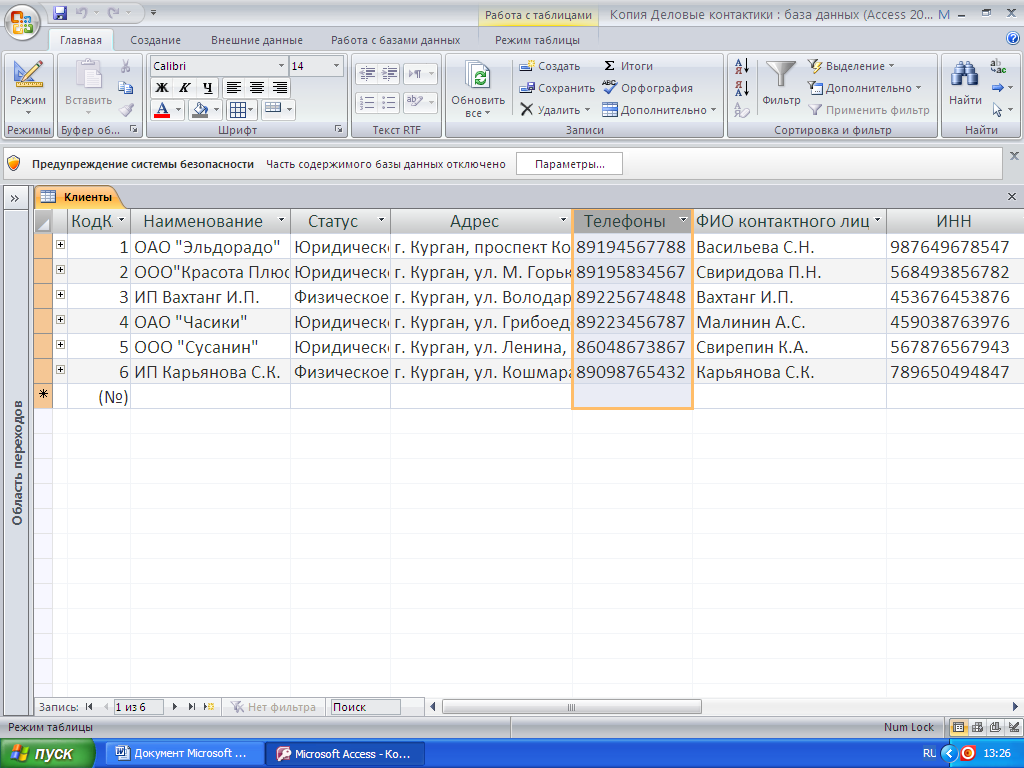Expand the navigation pane with the chevron button

[14, 198]
